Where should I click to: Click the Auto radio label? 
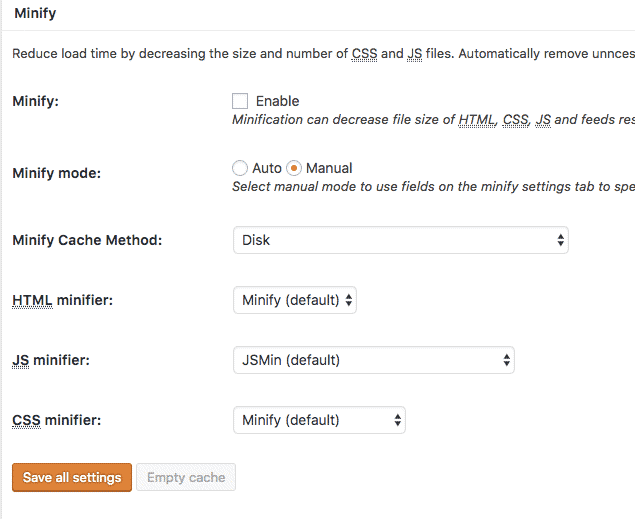click(267, 168)
